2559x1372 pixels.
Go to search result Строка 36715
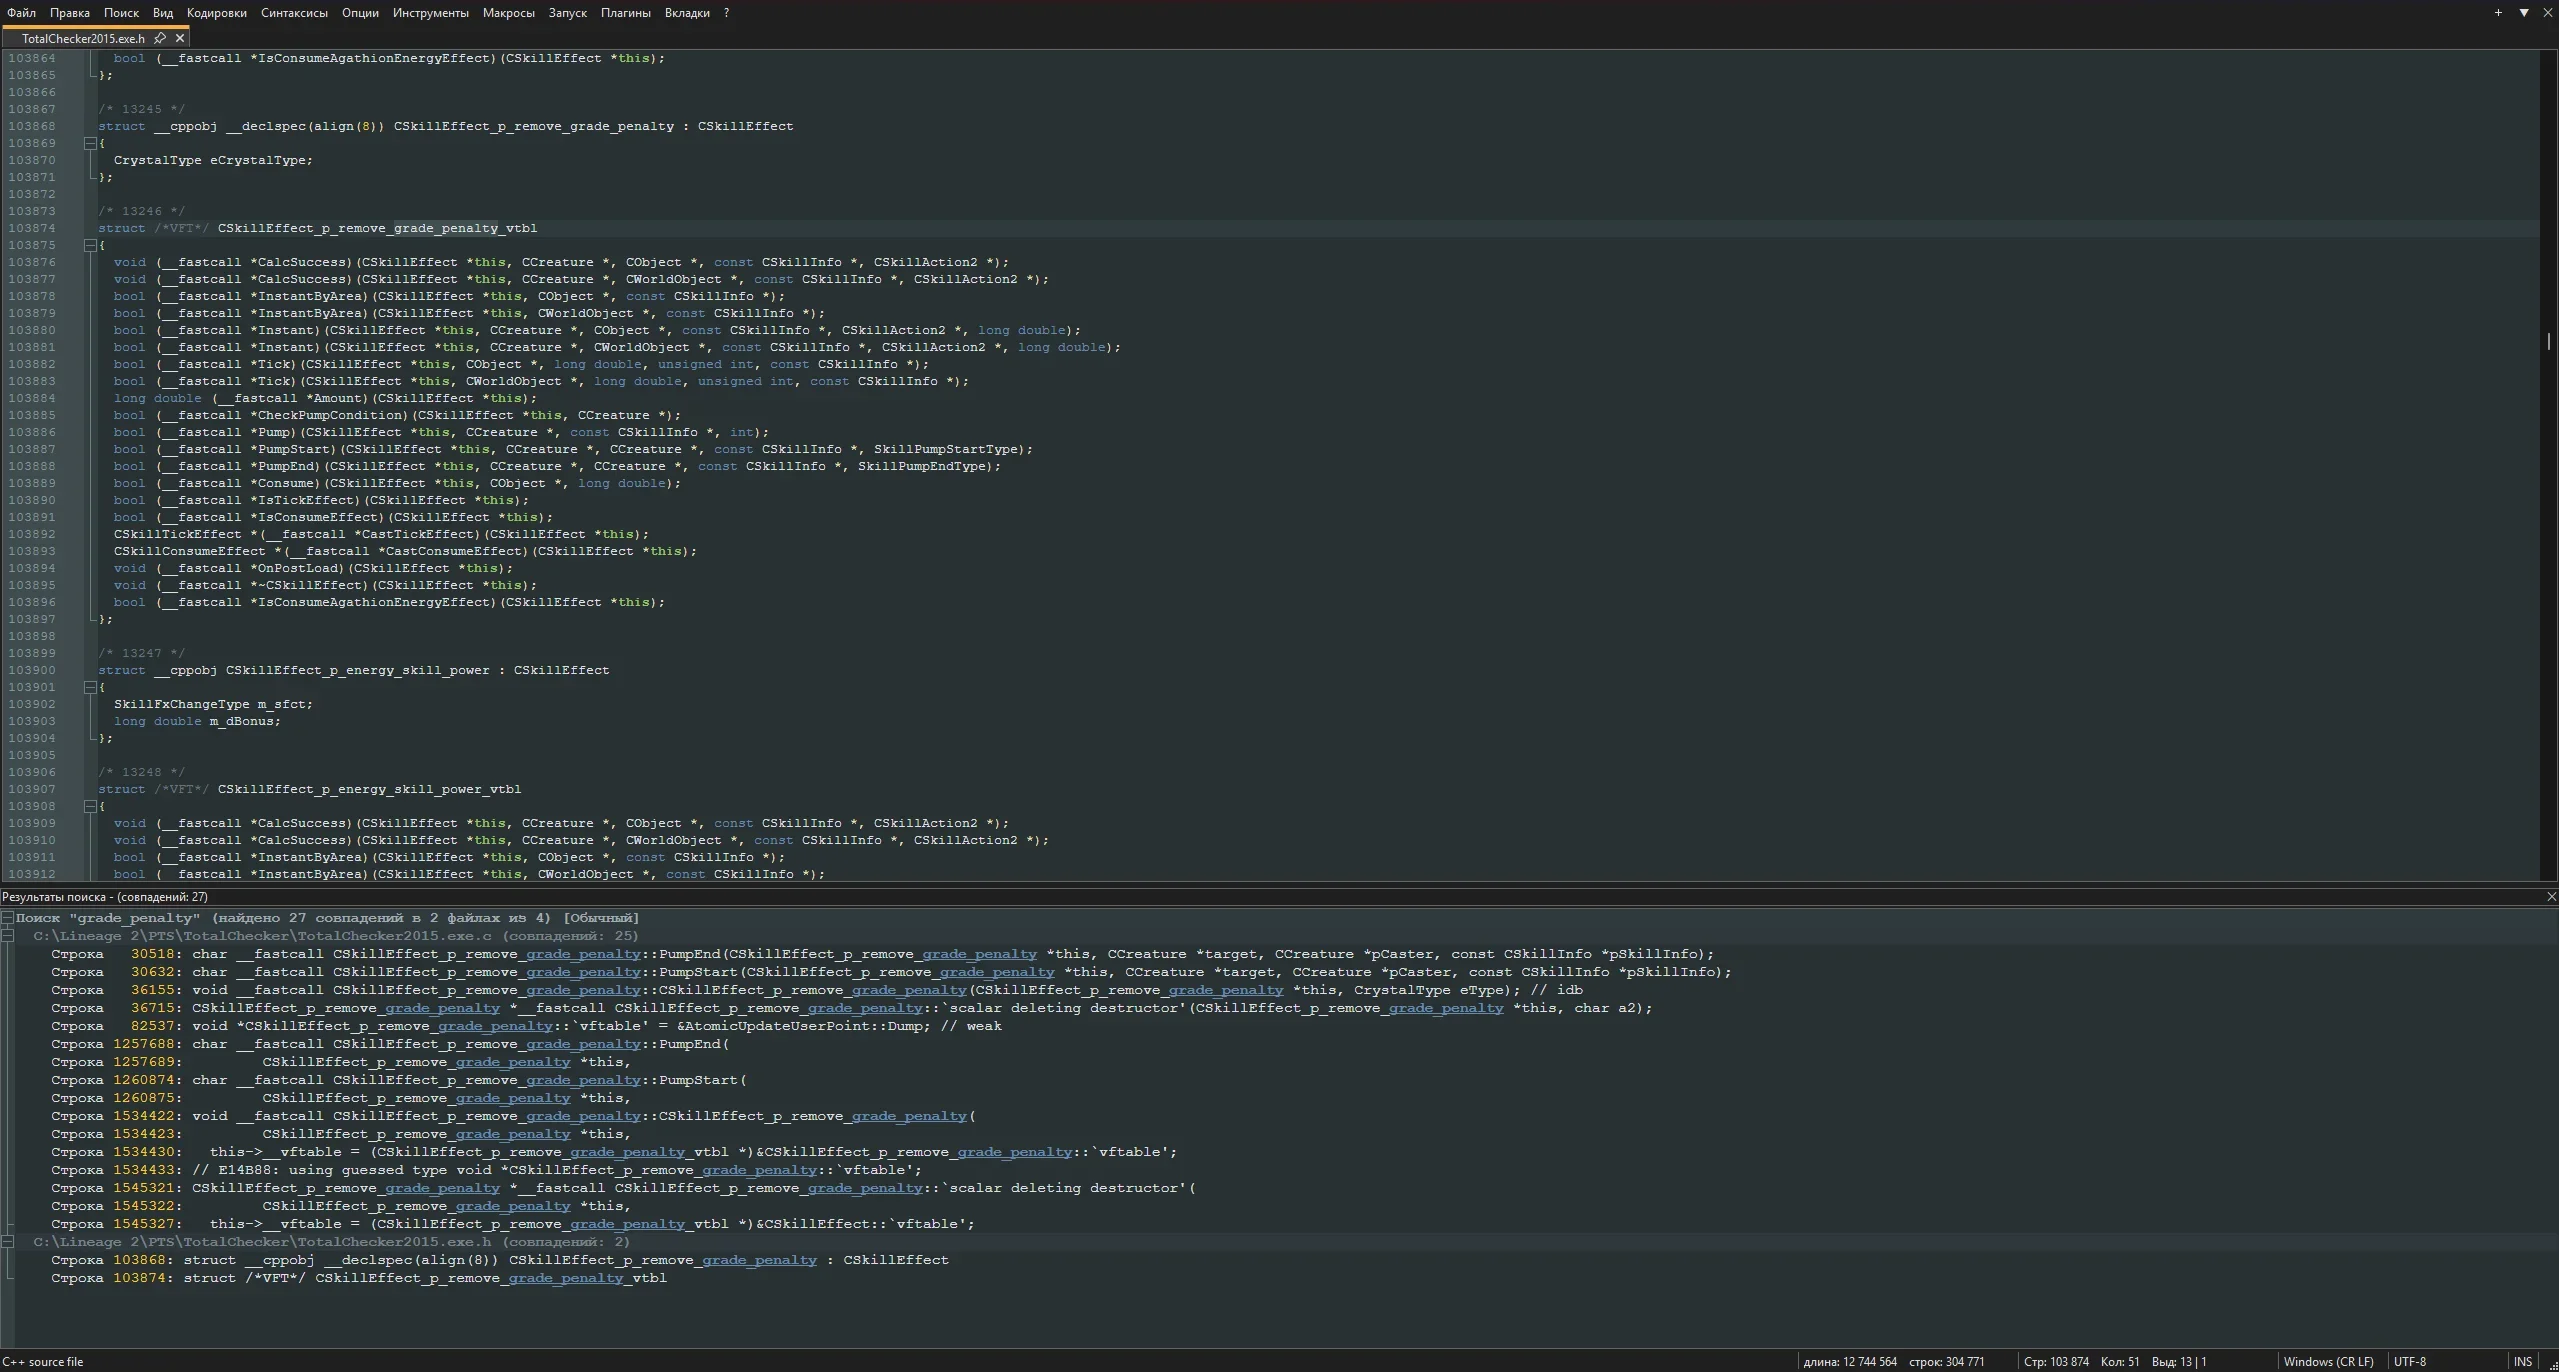(852, 1008)
